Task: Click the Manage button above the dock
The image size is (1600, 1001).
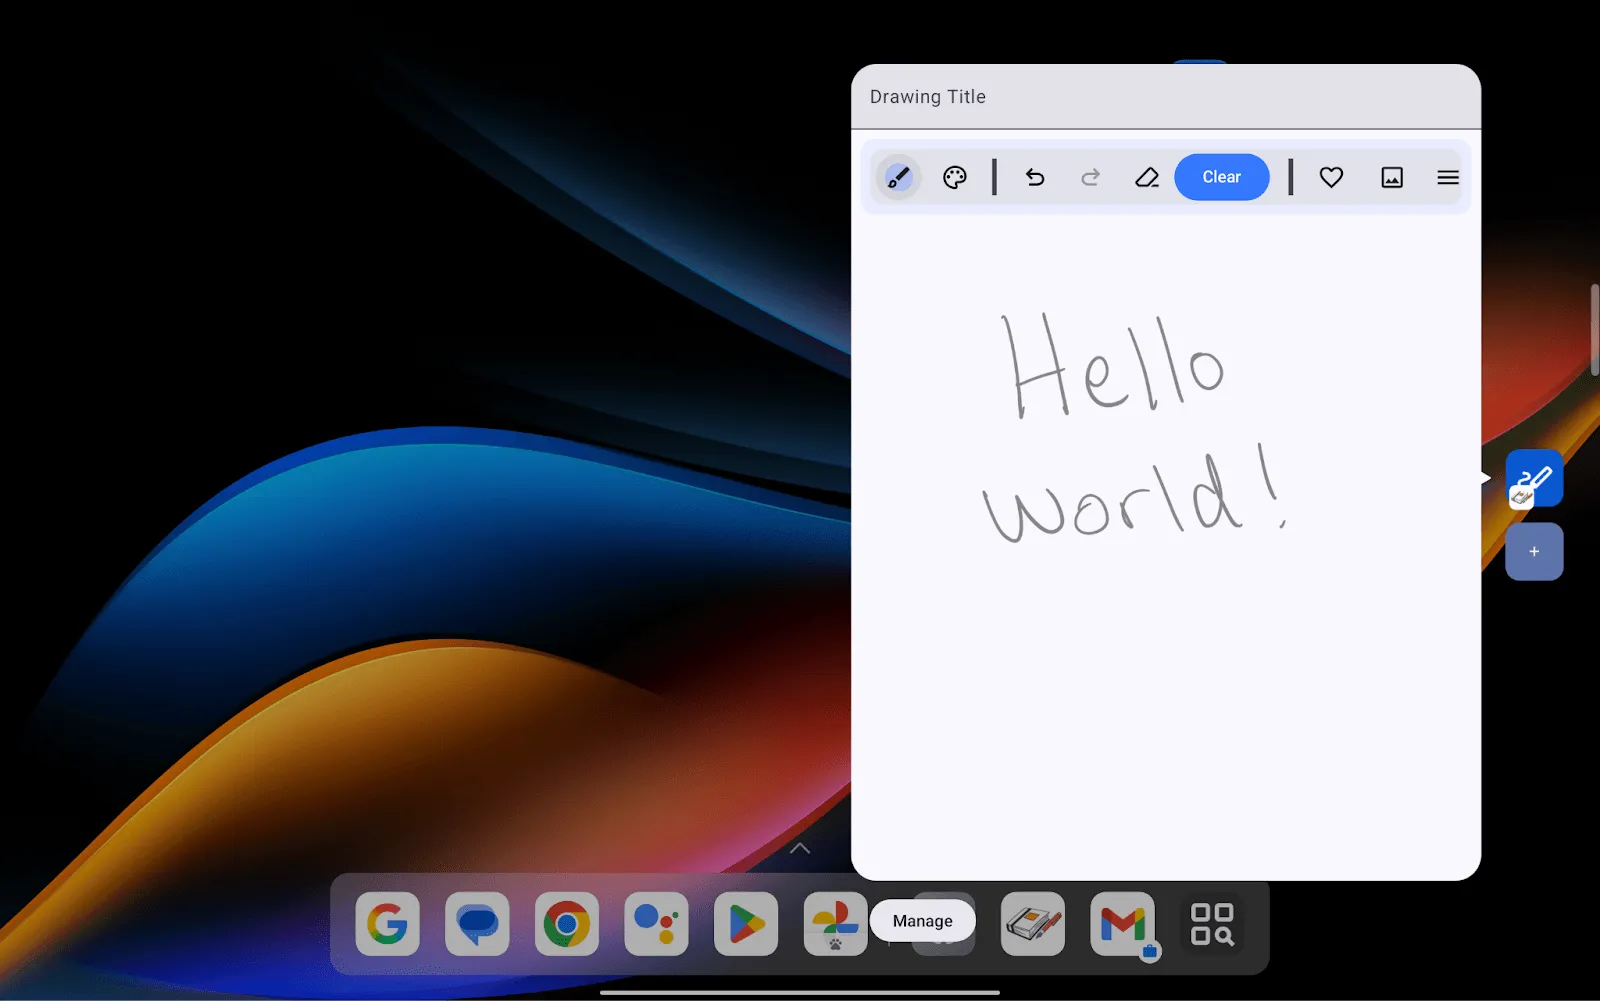Action: (922, 920)
